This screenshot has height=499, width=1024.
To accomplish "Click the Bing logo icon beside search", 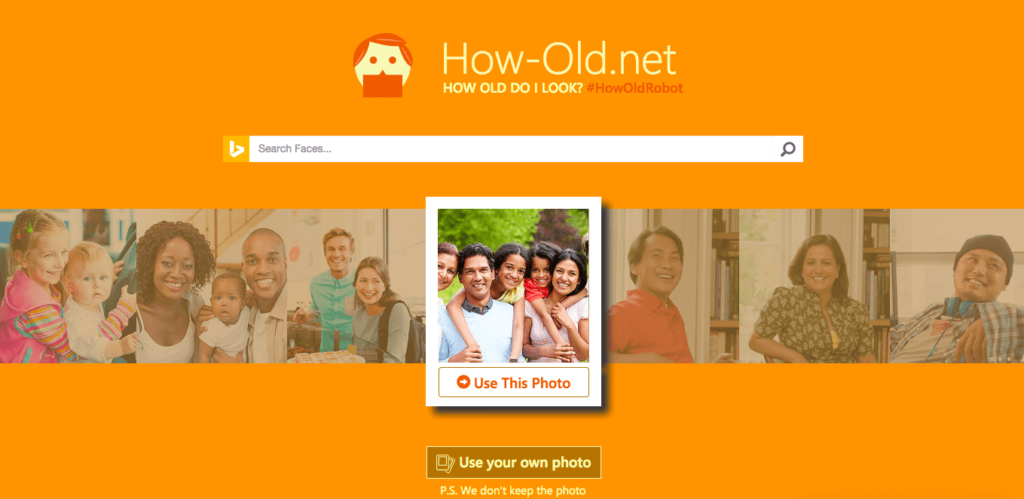I will pyautogui.click(x=236, y=149).
